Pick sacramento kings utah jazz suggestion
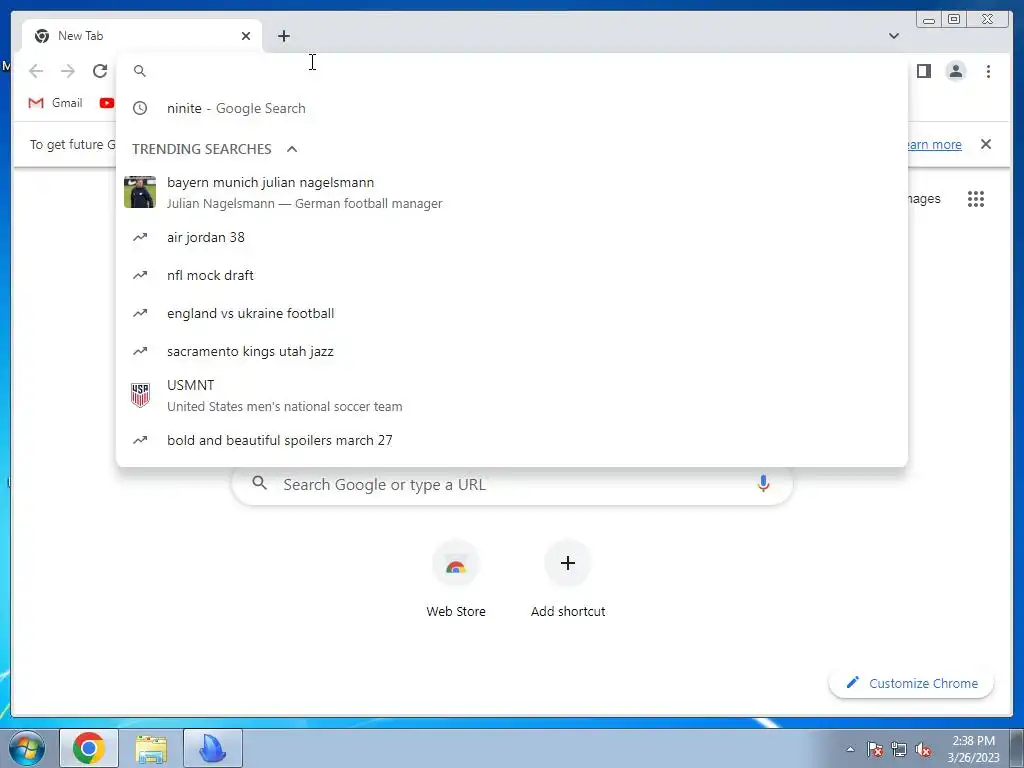The height and width of the screenshot is (768, 1024). [x=511, y=351]
